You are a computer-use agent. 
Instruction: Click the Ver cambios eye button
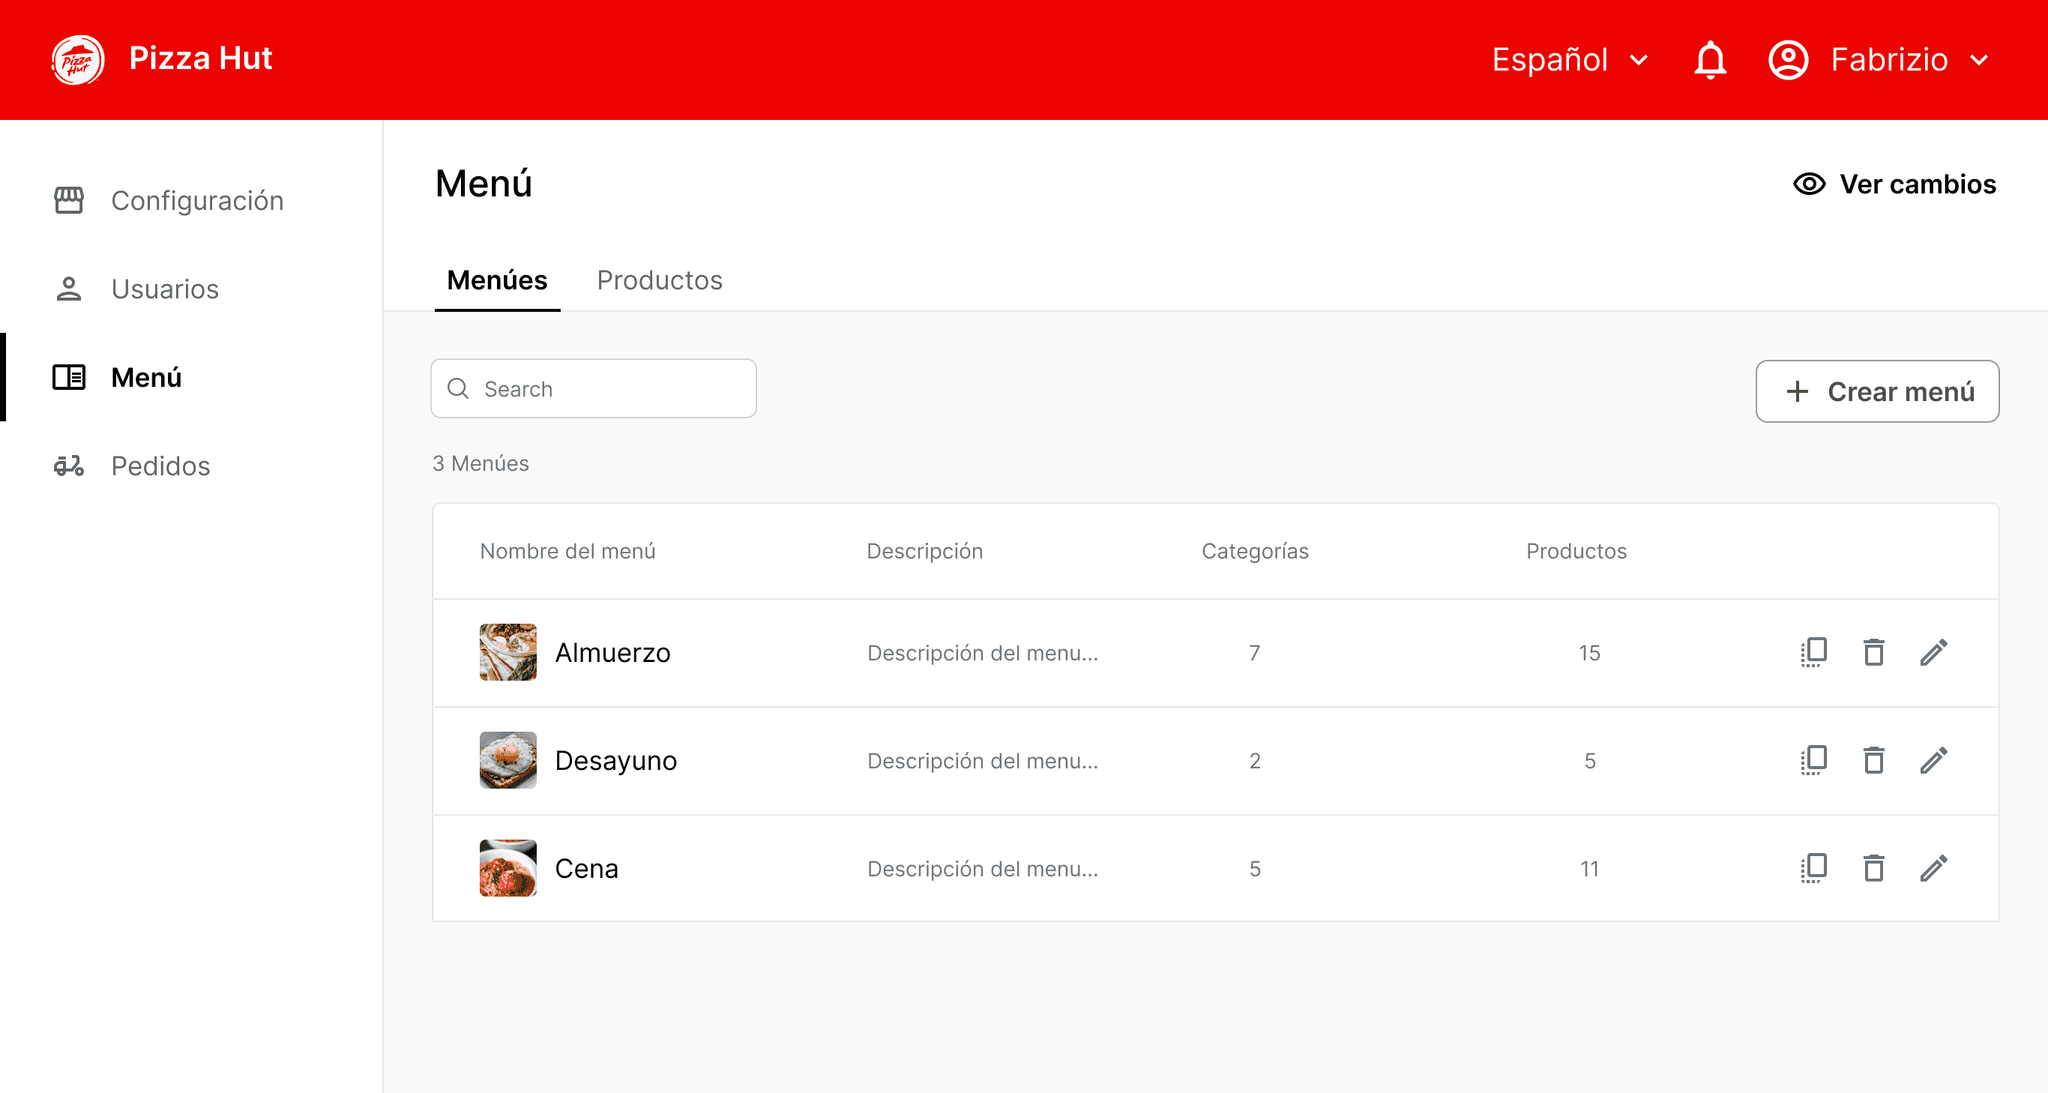(x=1894, y=184)
